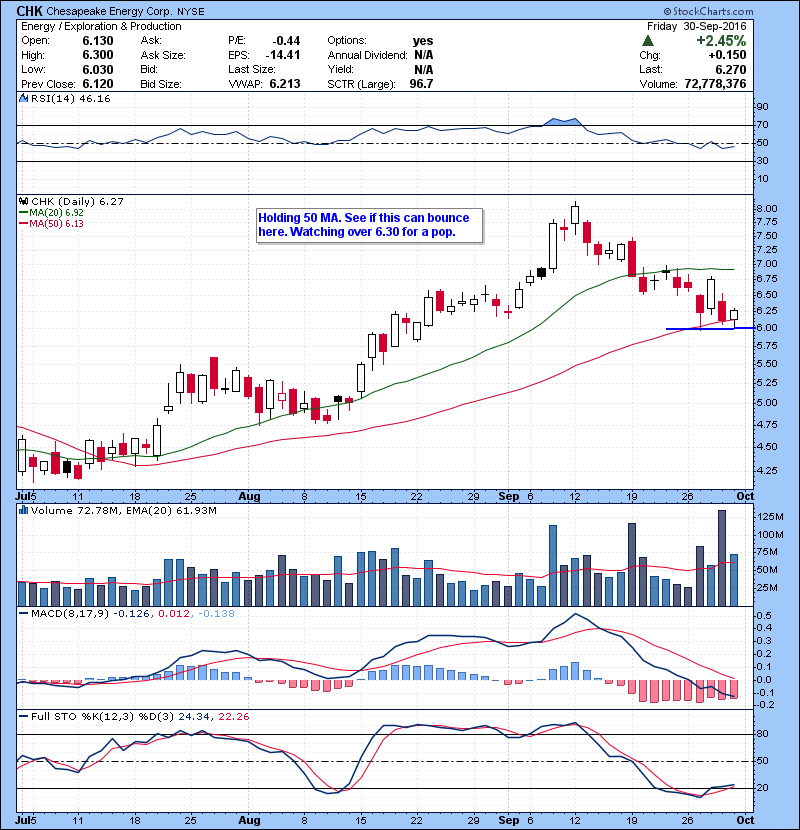Toggle the EMA(20) volume average legend

[135, 511]
